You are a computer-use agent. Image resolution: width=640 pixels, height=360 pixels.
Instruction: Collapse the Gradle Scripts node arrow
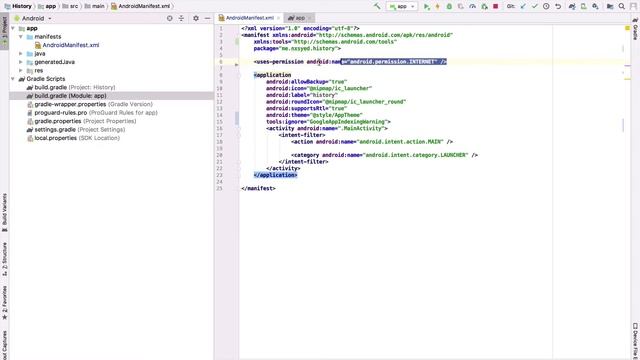[13, 79]
